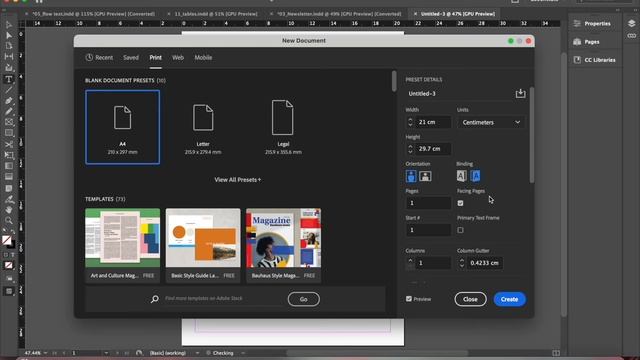This screenshot has width=640, height=360.
Task: Select the Eyedropper tool
Action: 9,200
